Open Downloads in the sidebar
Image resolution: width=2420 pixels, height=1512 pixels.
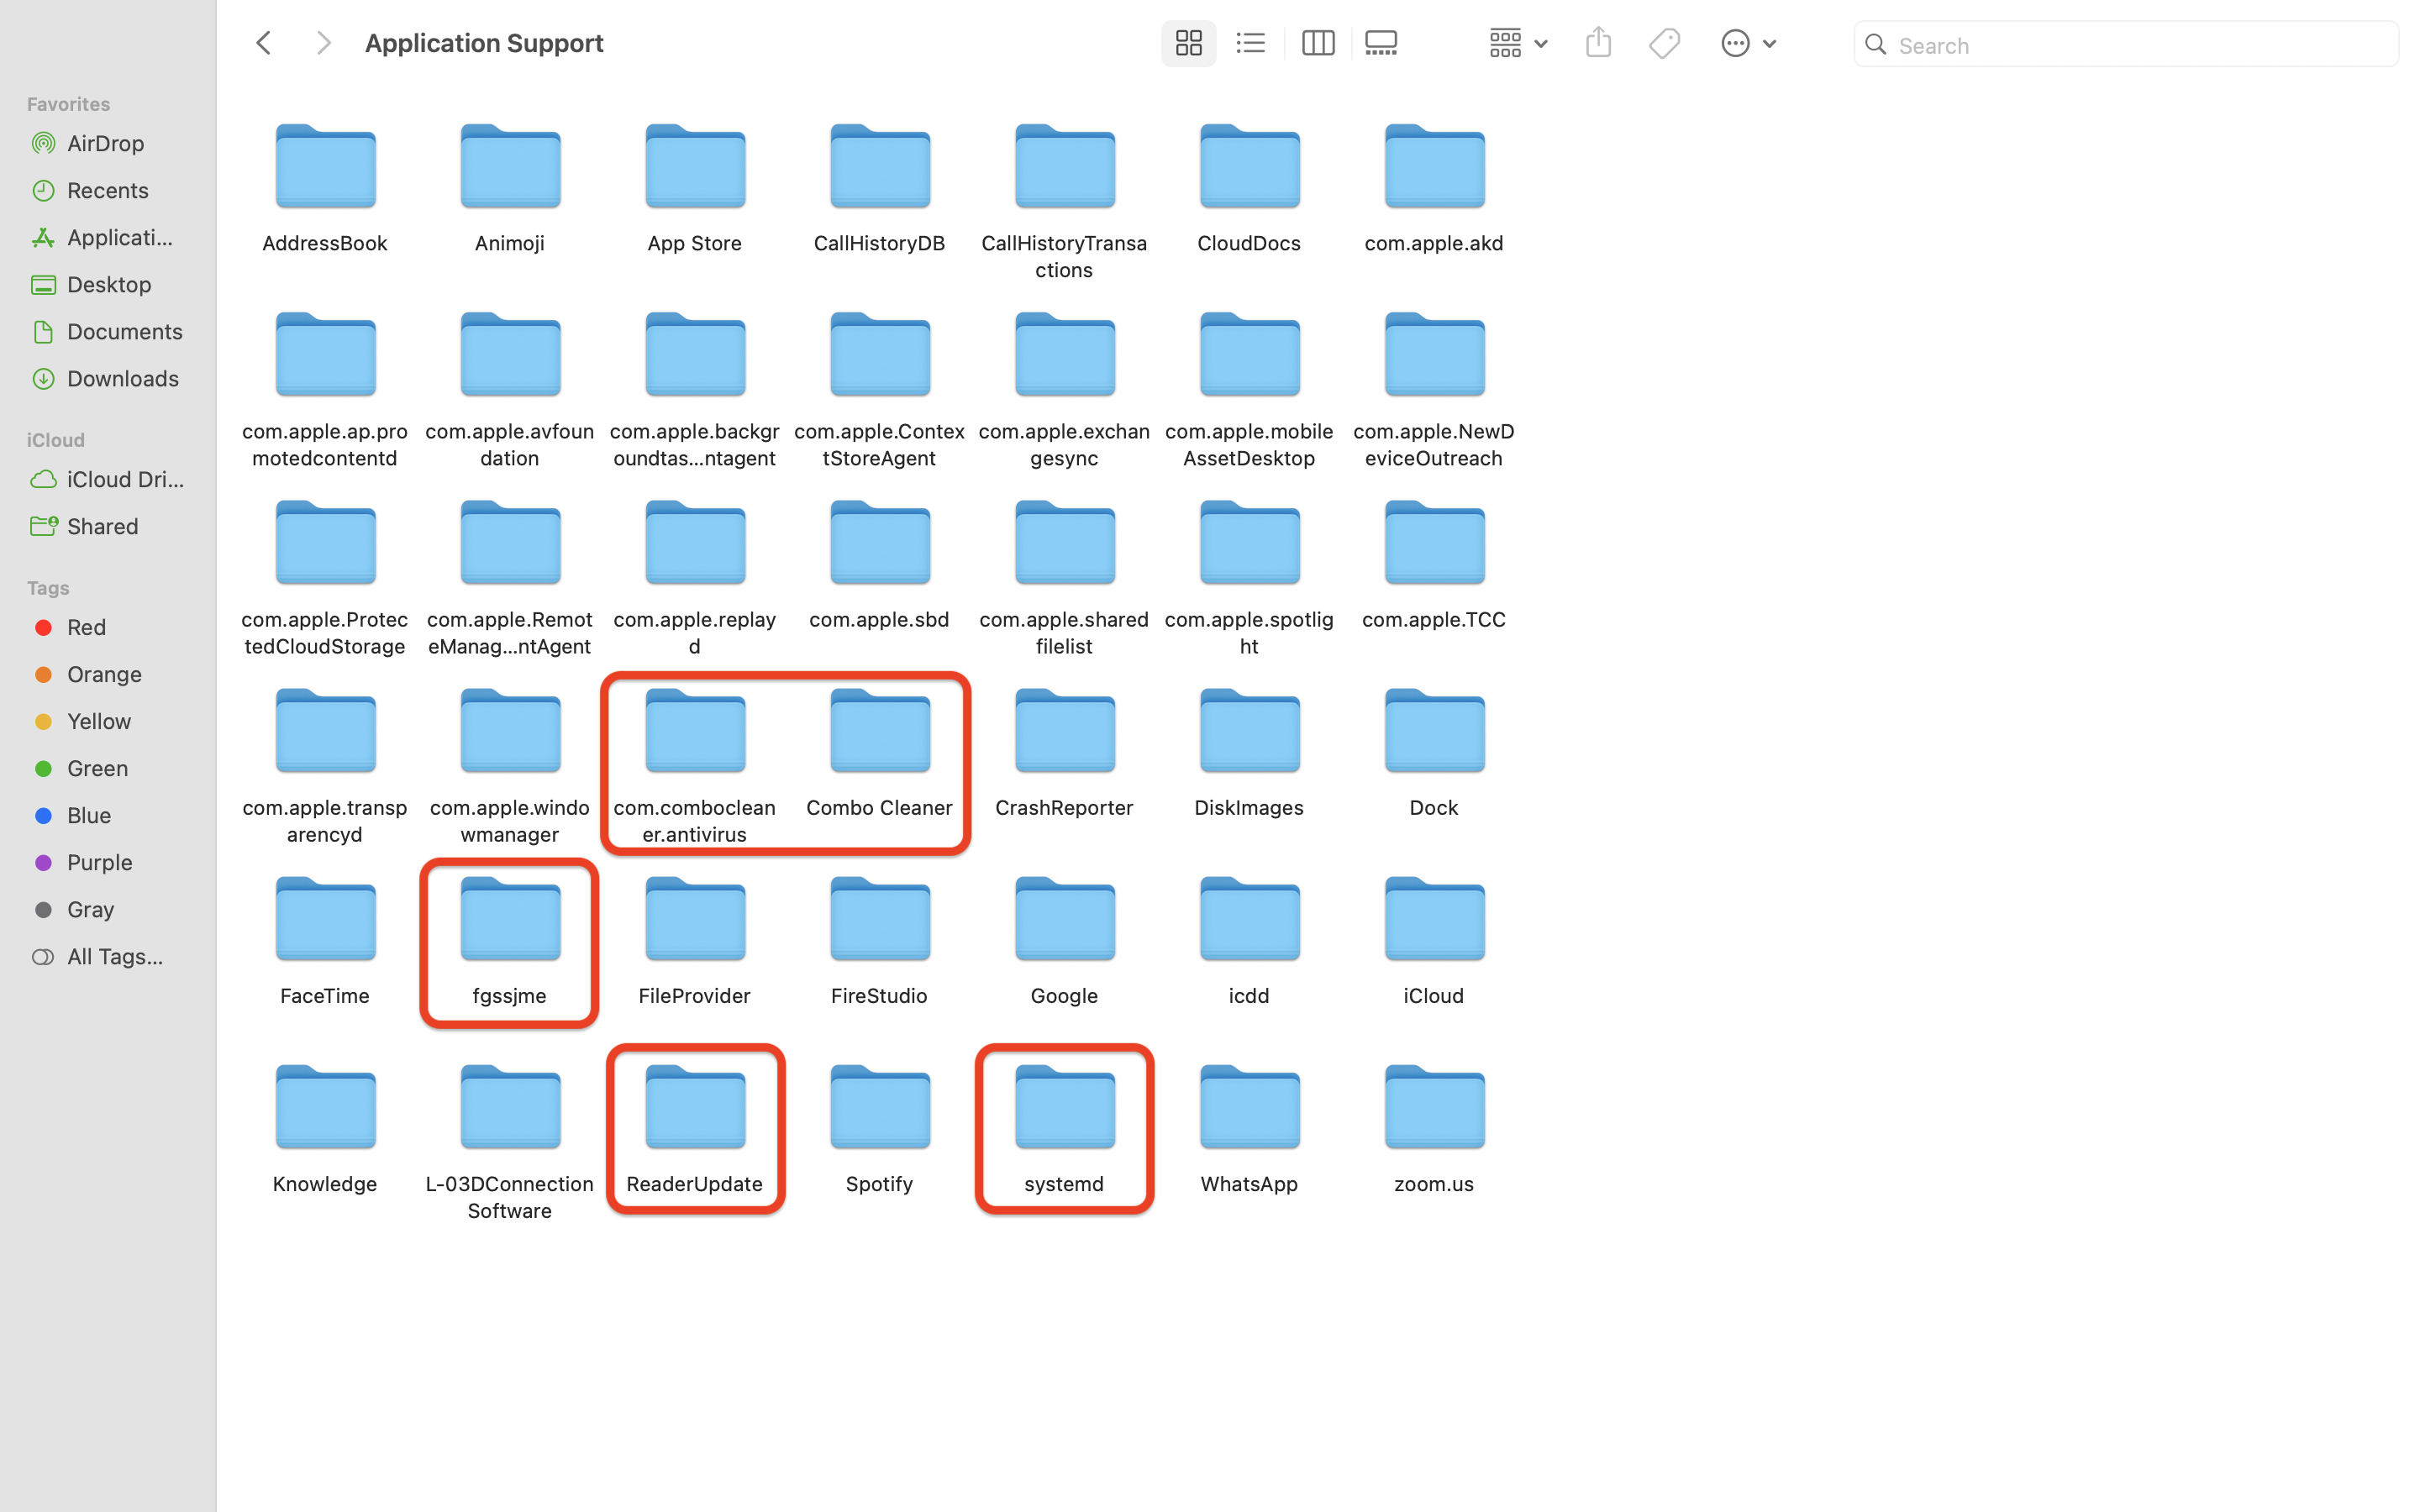coord(122,378)
